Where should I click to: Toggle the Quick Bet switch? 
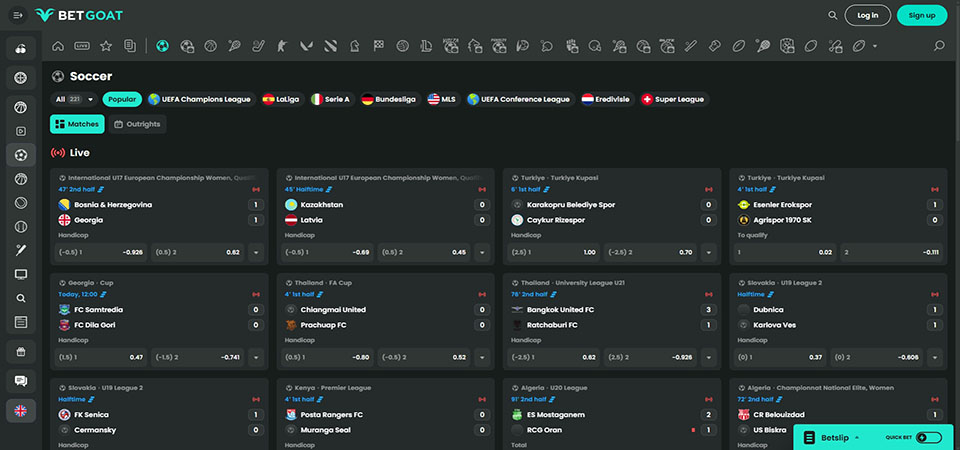929,438
